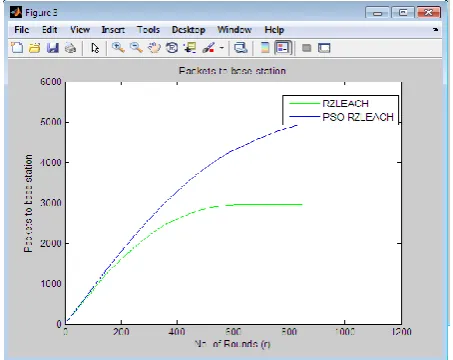453x360 pixels.
Task: Toggle the Insert Colorbar icon
Action: (x=265, y=48)
